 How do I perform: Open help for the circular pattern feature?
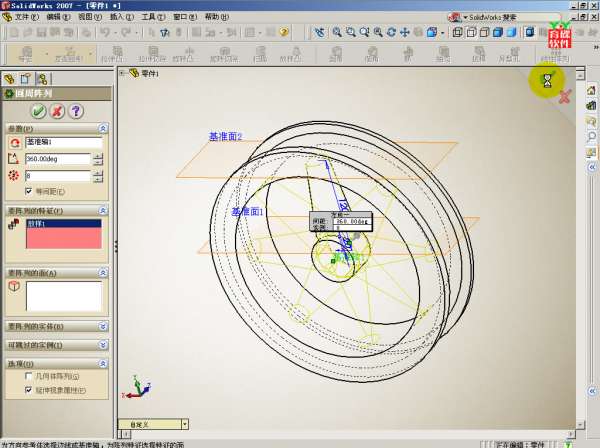coord(76,111)
